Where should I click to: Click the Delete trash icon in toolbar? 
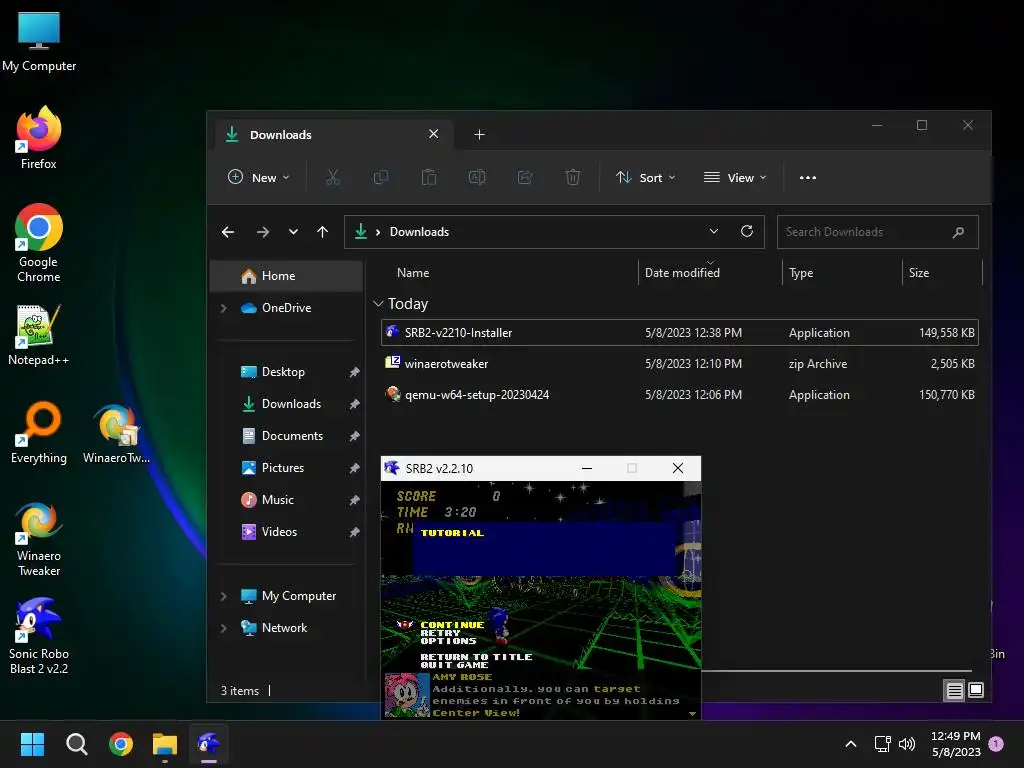tap(573, 178)
